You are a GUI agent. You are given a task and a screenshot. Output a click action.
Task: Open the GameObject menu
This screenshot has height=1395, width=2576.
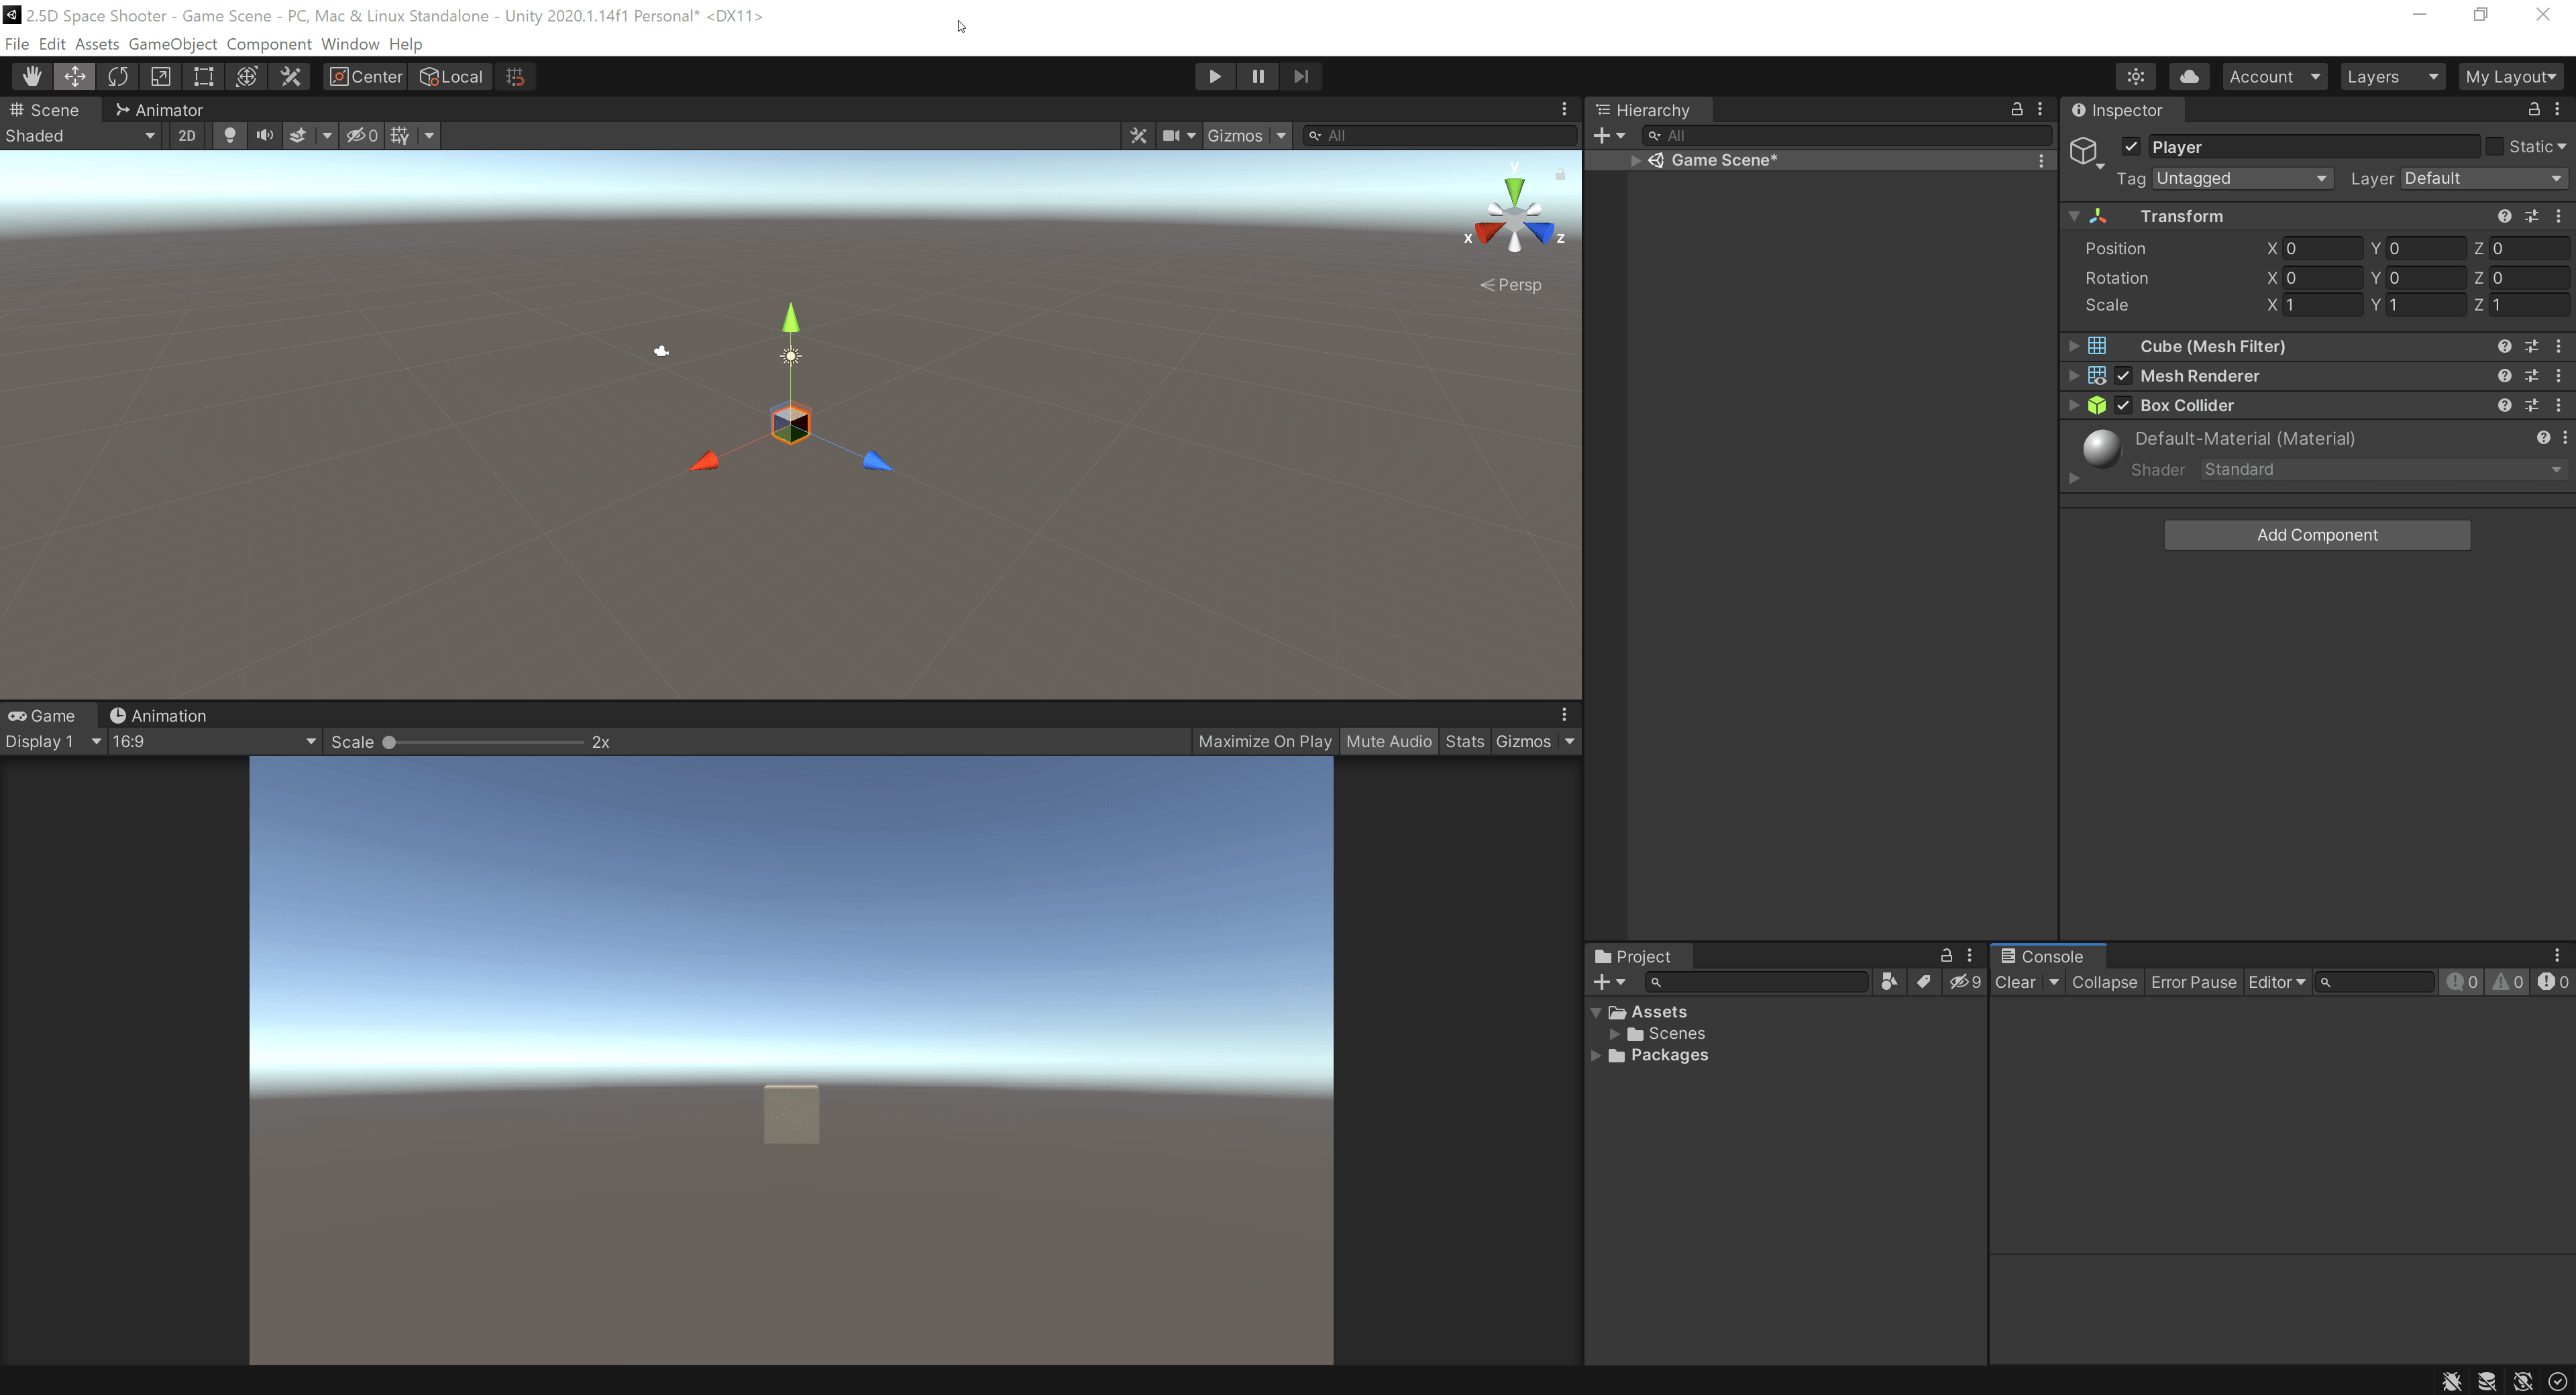pos(172,44)
